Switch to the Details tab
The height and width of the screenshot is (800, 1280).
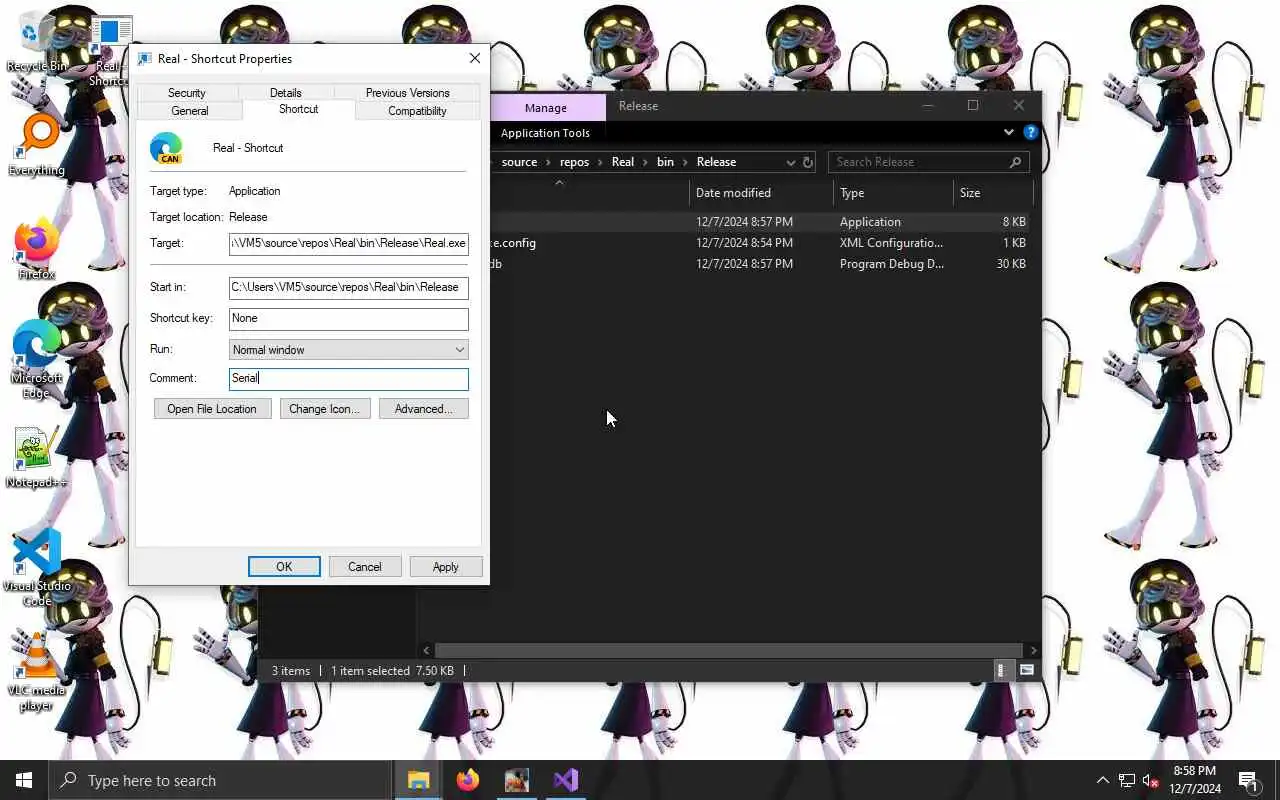coord(285,93)
